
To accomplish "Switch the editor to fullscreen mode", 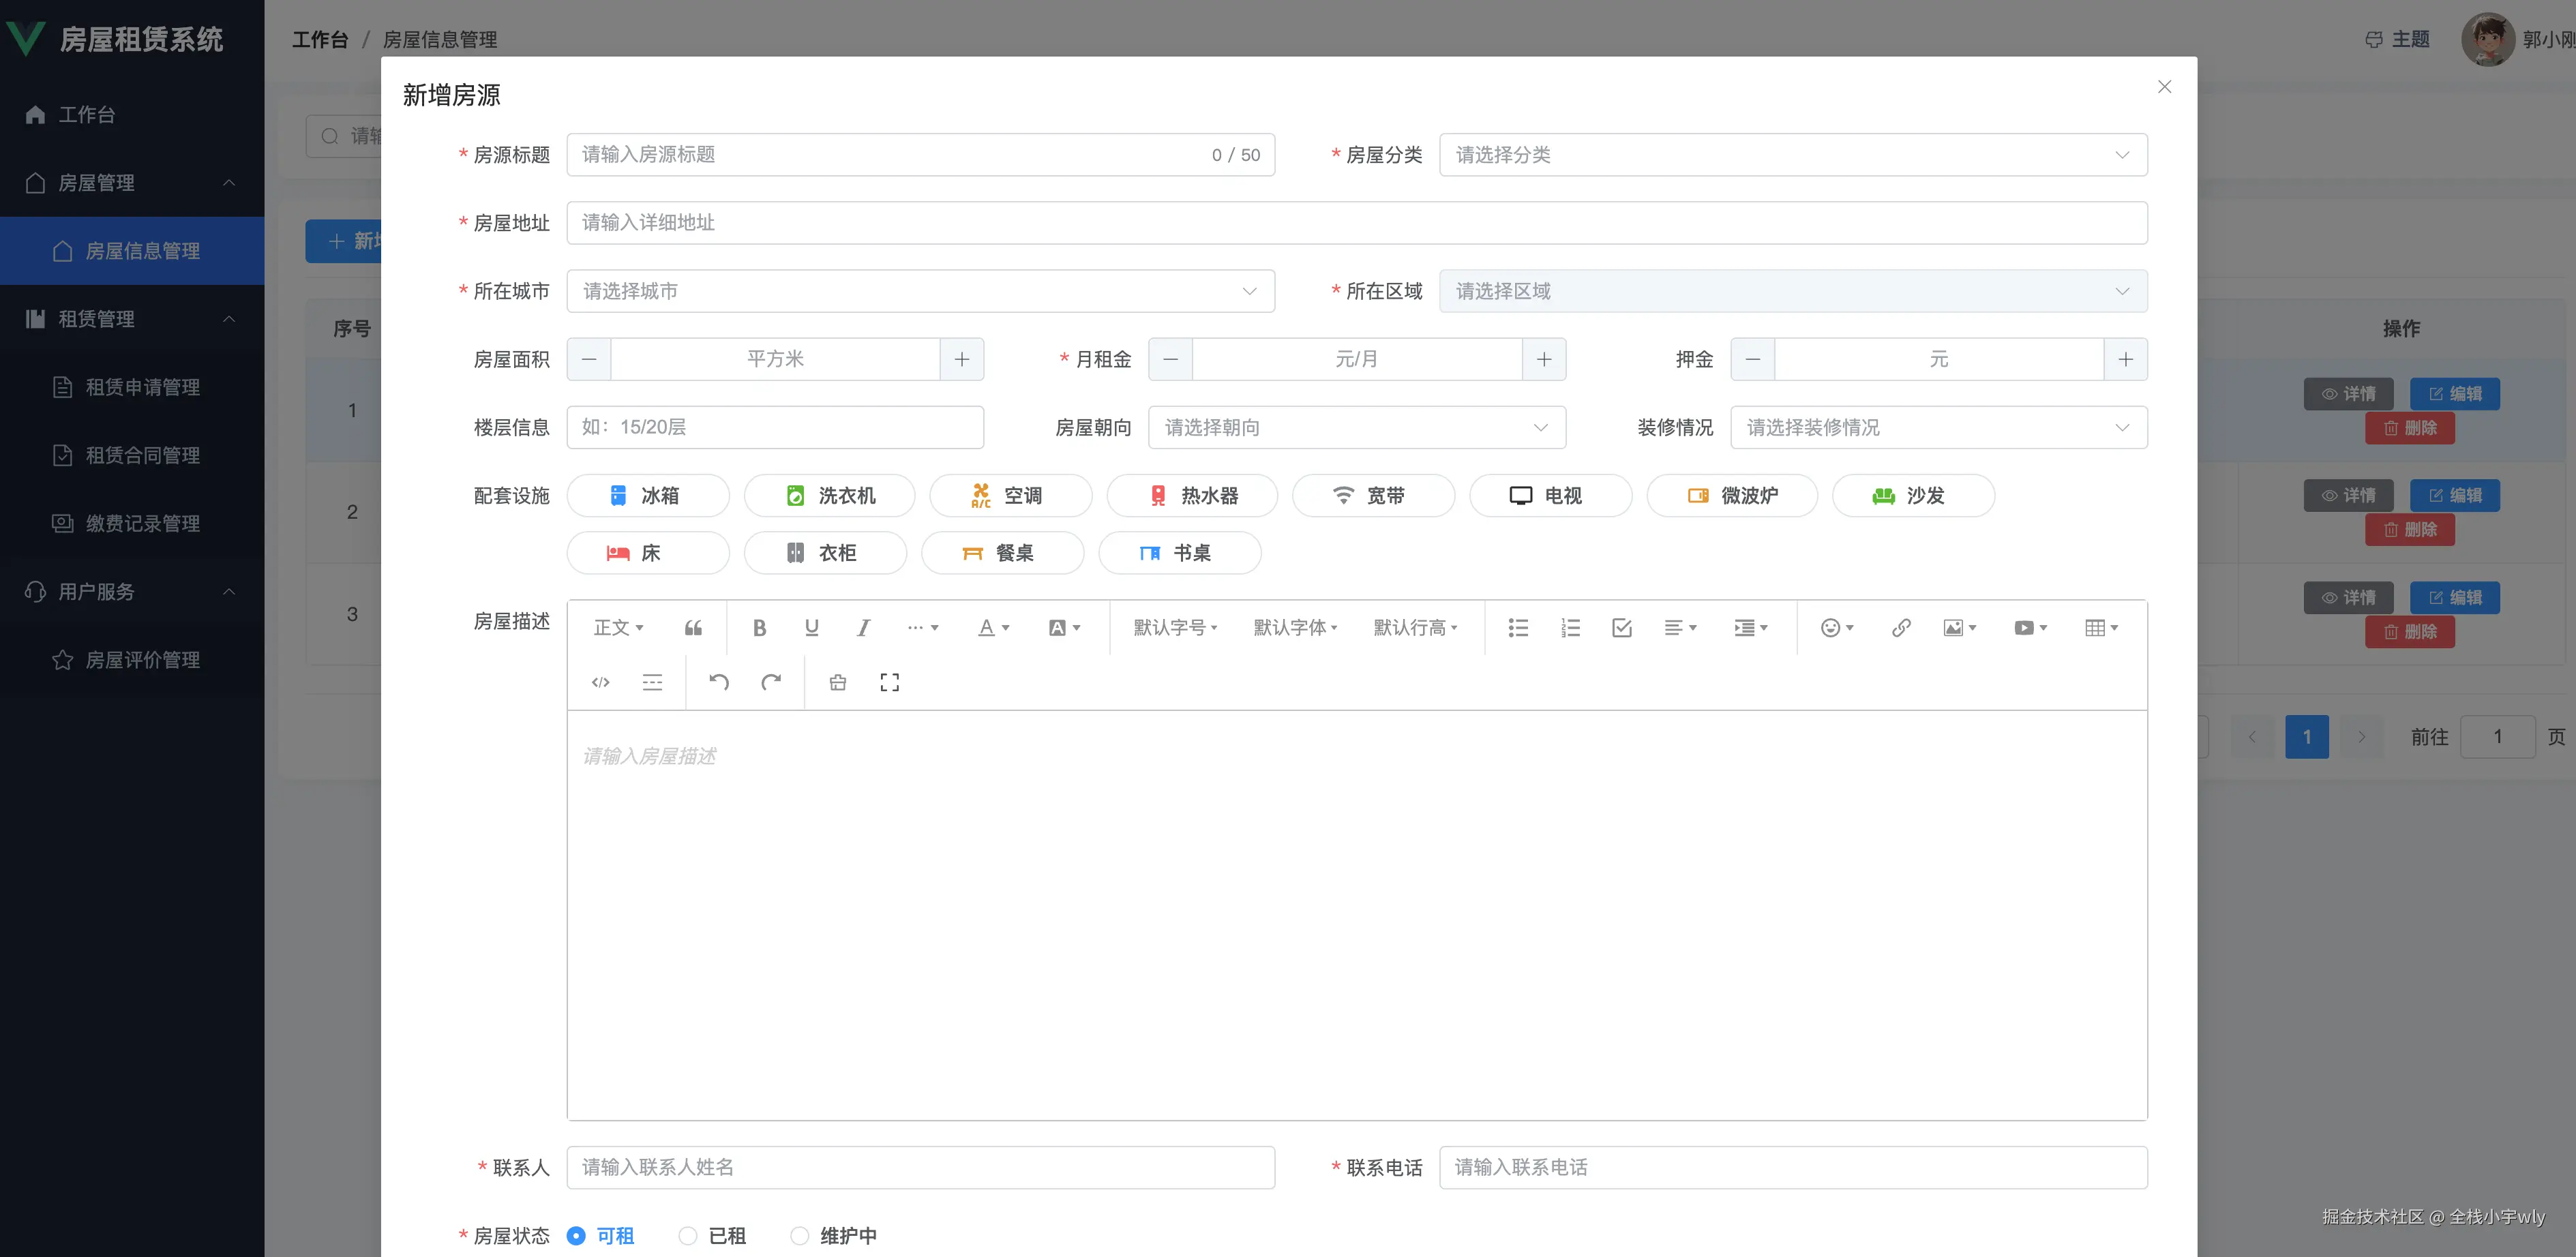I will [889, 682].
